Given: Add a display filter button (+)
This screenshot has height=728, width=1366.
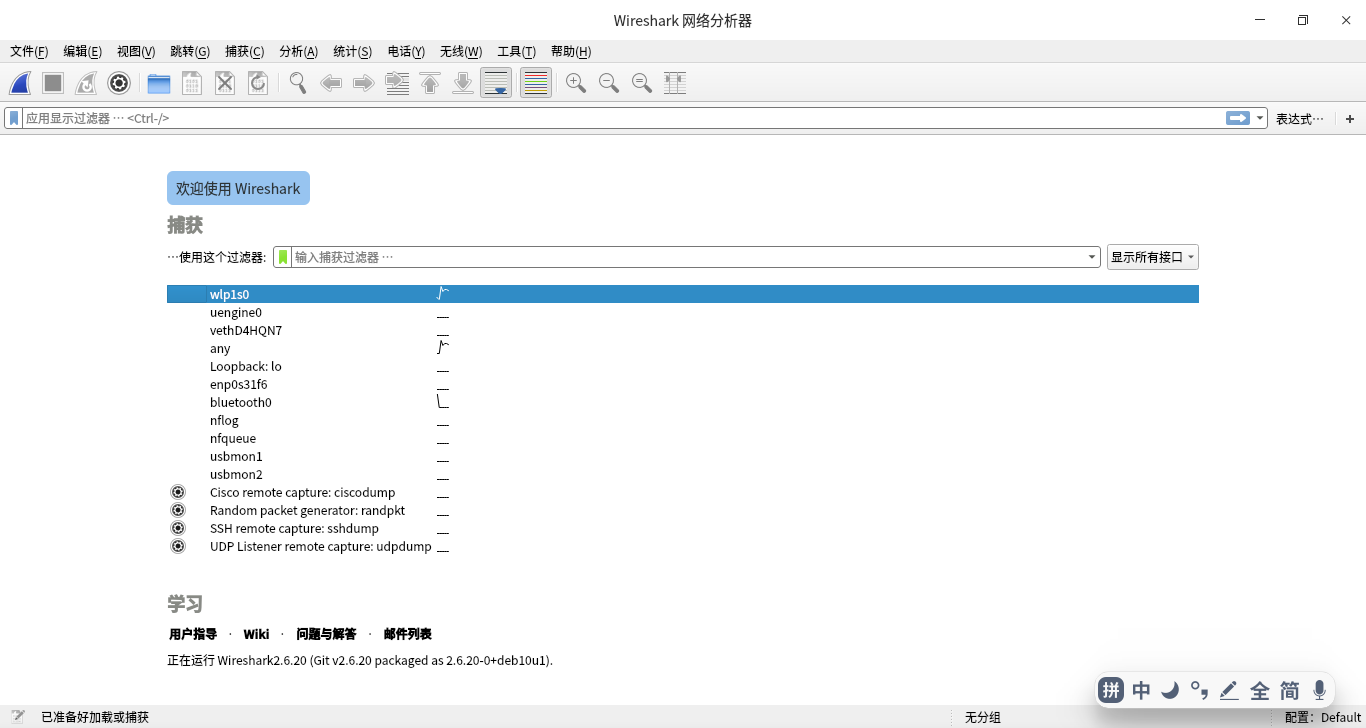Looking at the screenshot, I should click(x=1350, y=119).
